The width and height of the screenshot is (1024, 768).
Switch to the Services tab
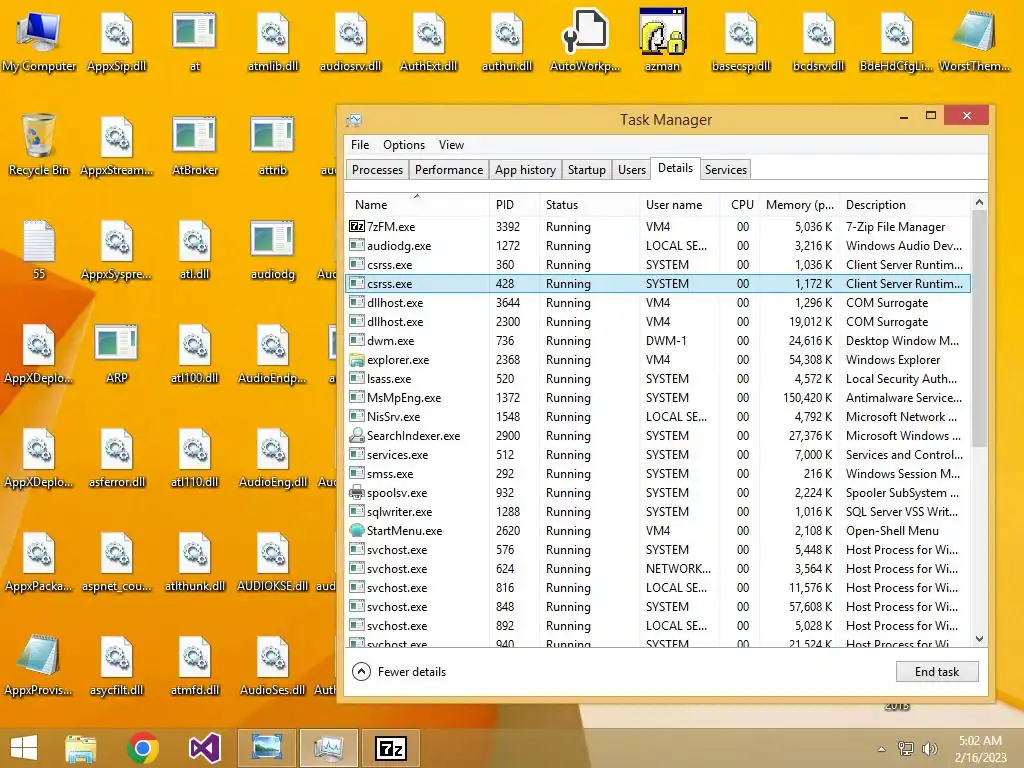726,170
